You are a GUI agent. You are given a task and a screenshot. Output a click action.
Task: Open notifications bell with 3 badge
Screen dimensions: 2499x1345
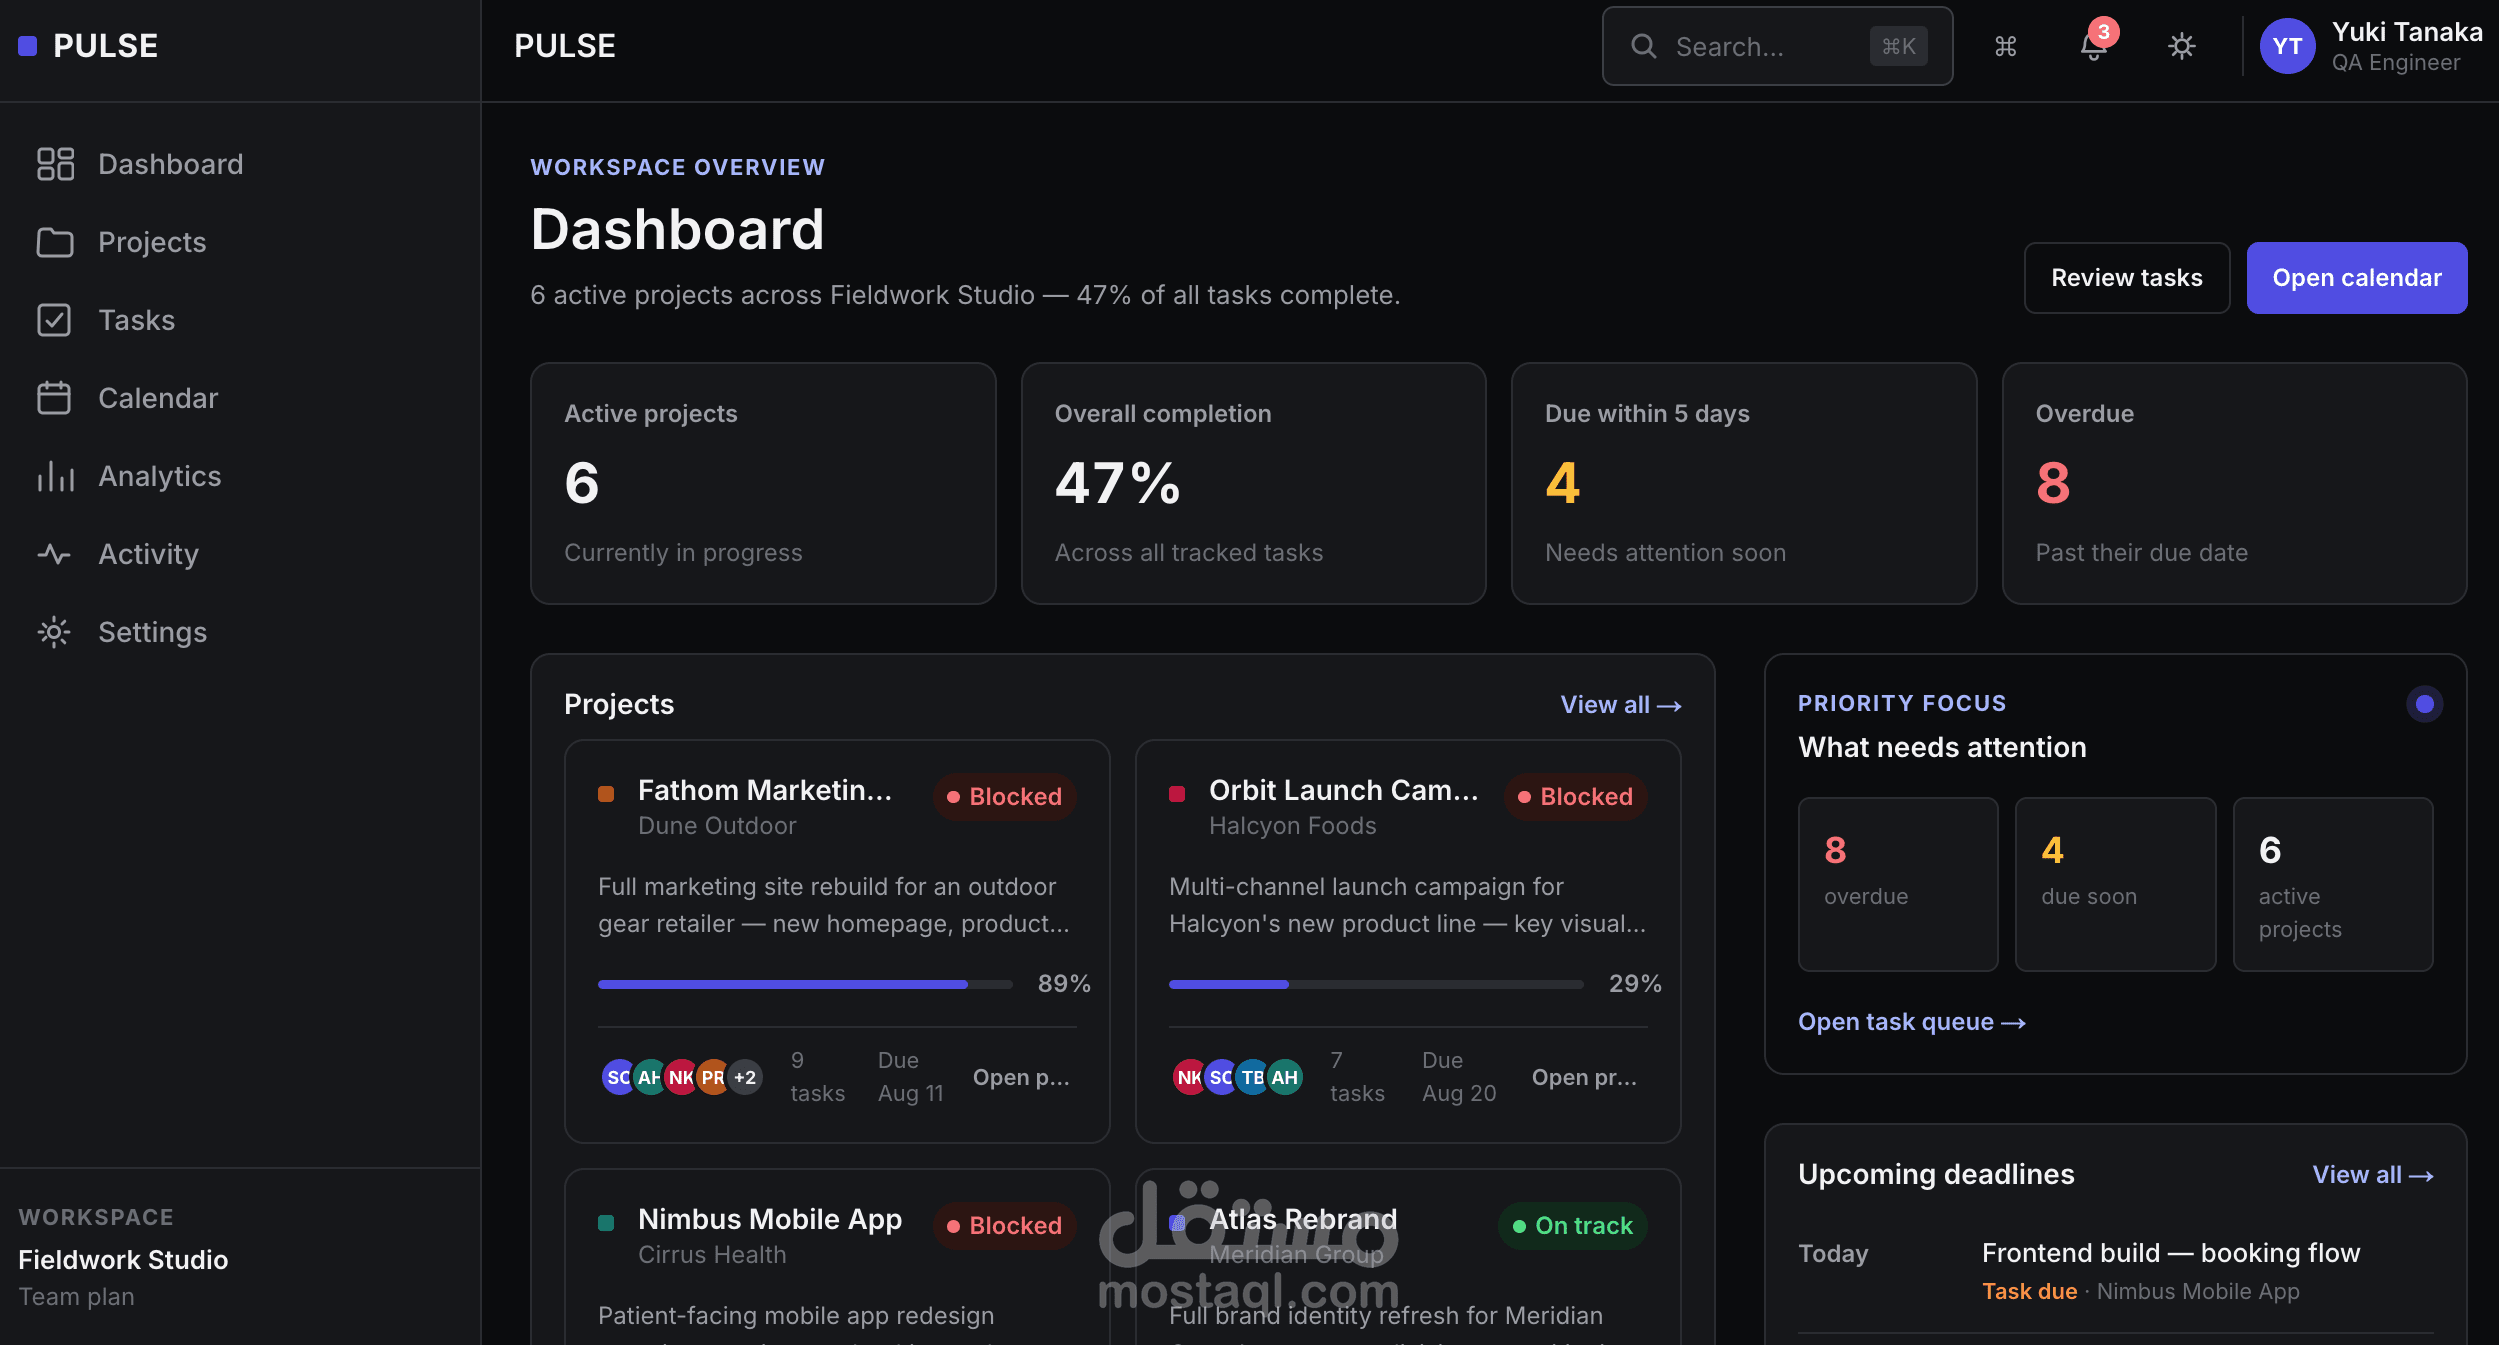coord(2094,46)
